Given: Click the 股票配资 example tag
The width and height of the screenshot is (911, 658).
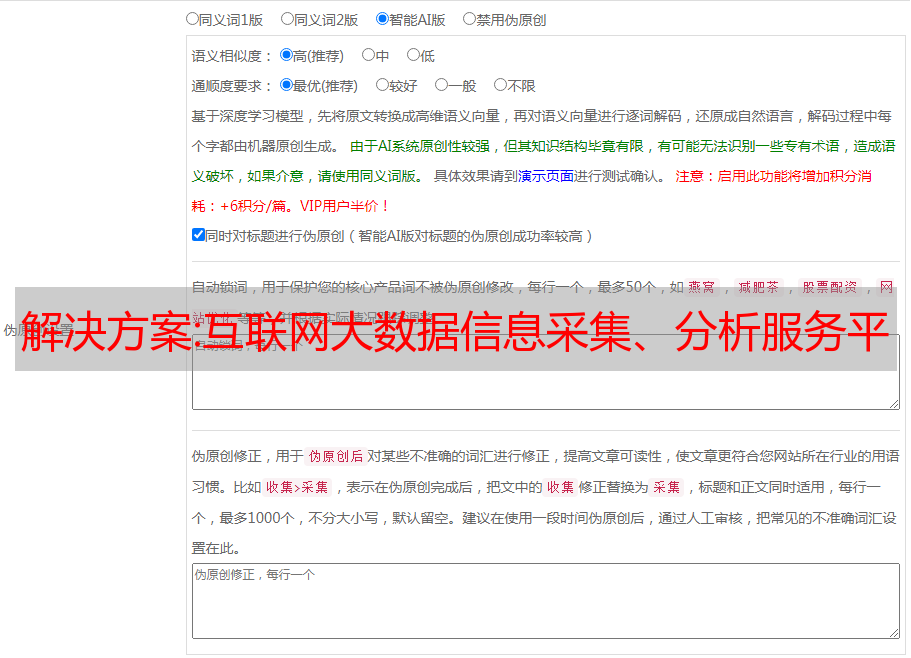Looking at the screenshot, I should (x=830, y=287).
